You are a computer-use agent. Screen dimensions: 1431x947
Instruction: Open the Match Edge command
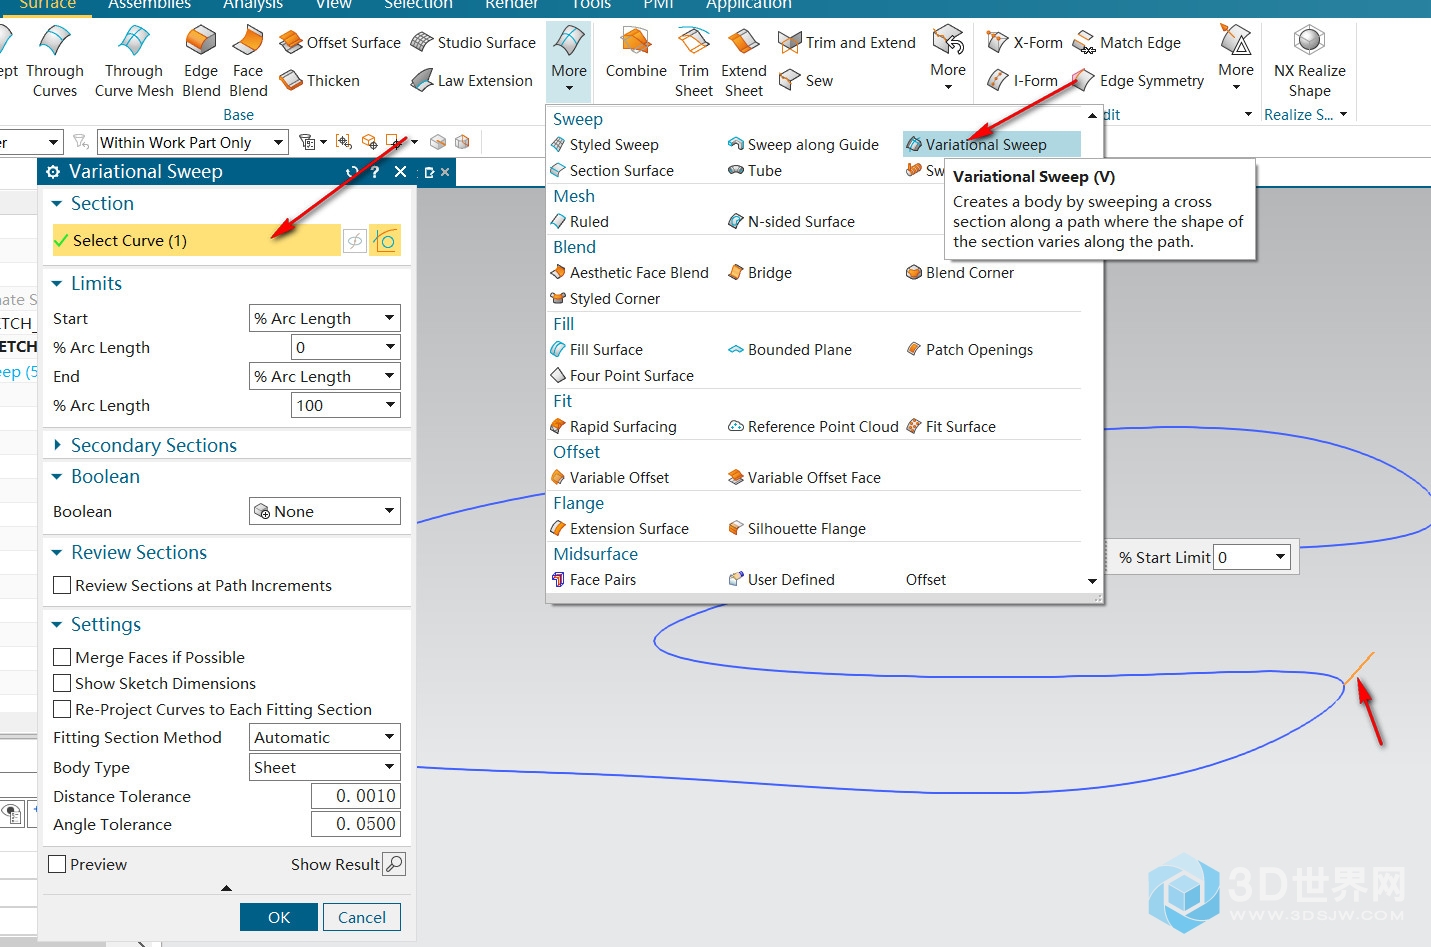pos(1127,42)
